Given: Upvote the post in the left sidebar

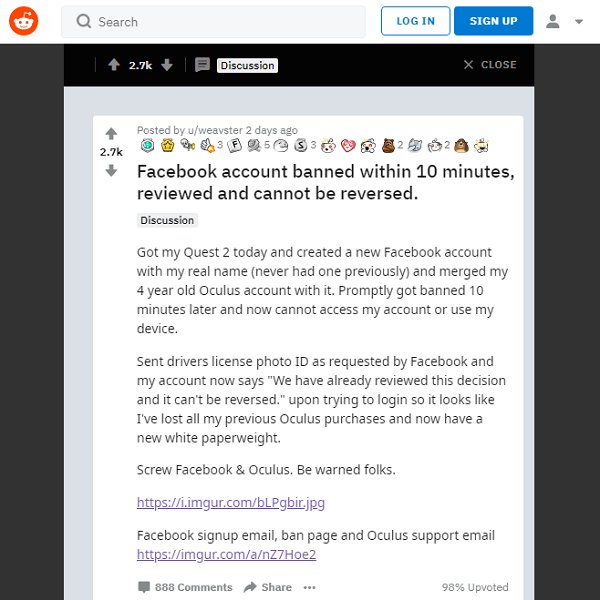Looking at the screenshot, I should (111, 133).
